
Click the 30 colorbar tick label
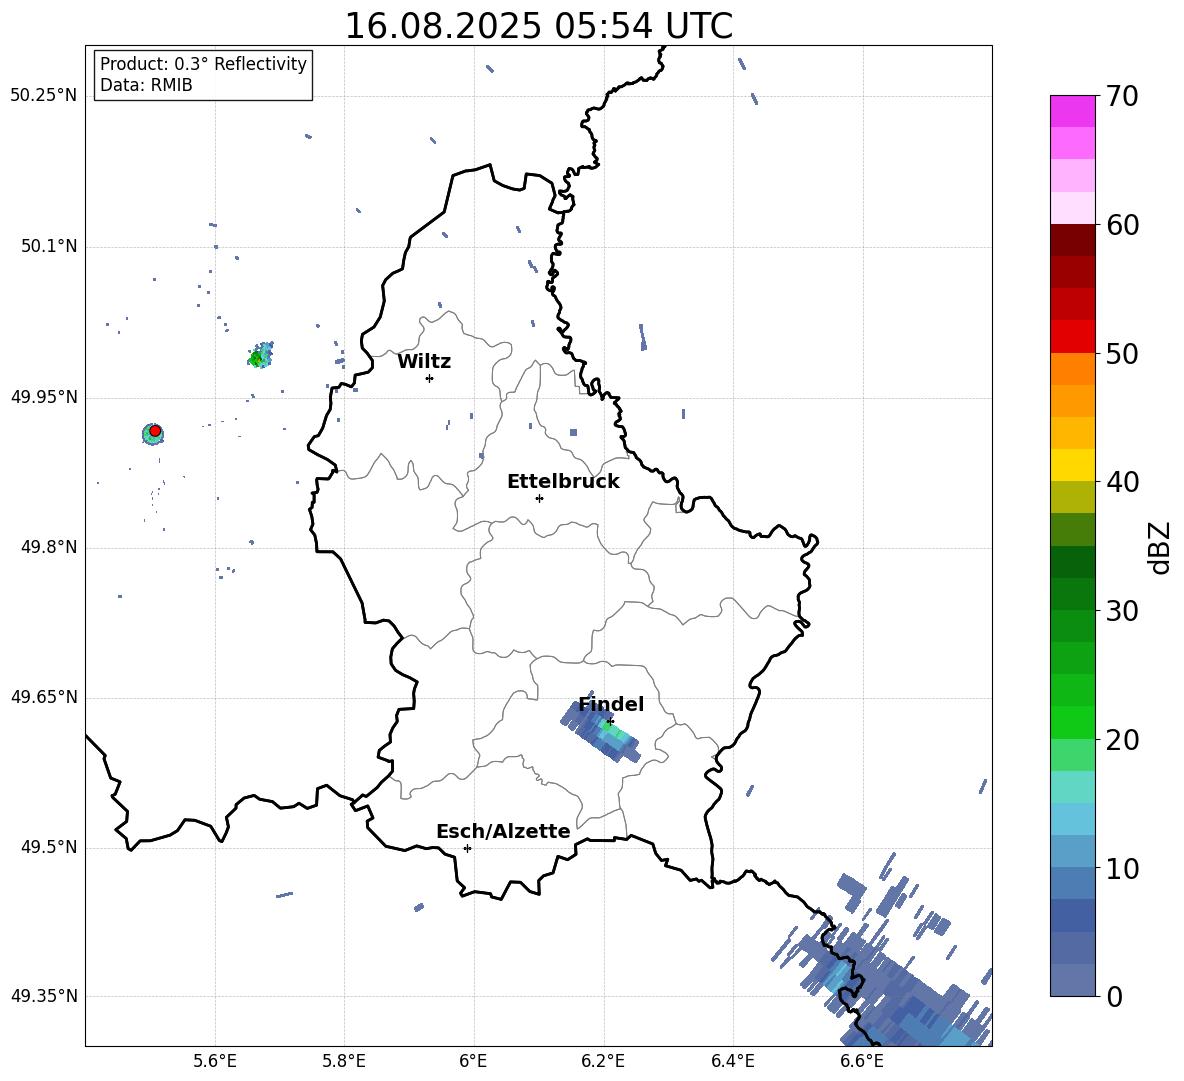1122,611
